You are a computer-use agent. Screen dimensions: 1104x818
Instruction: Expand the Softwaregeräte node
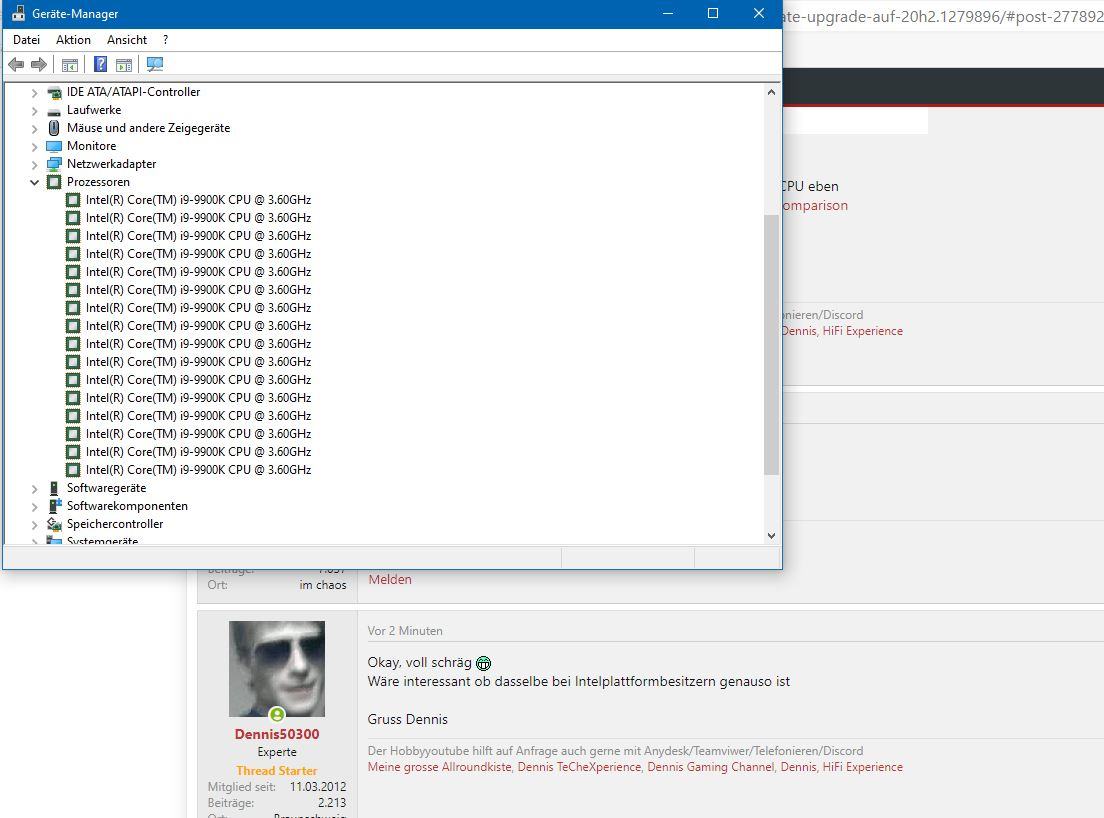34,489
